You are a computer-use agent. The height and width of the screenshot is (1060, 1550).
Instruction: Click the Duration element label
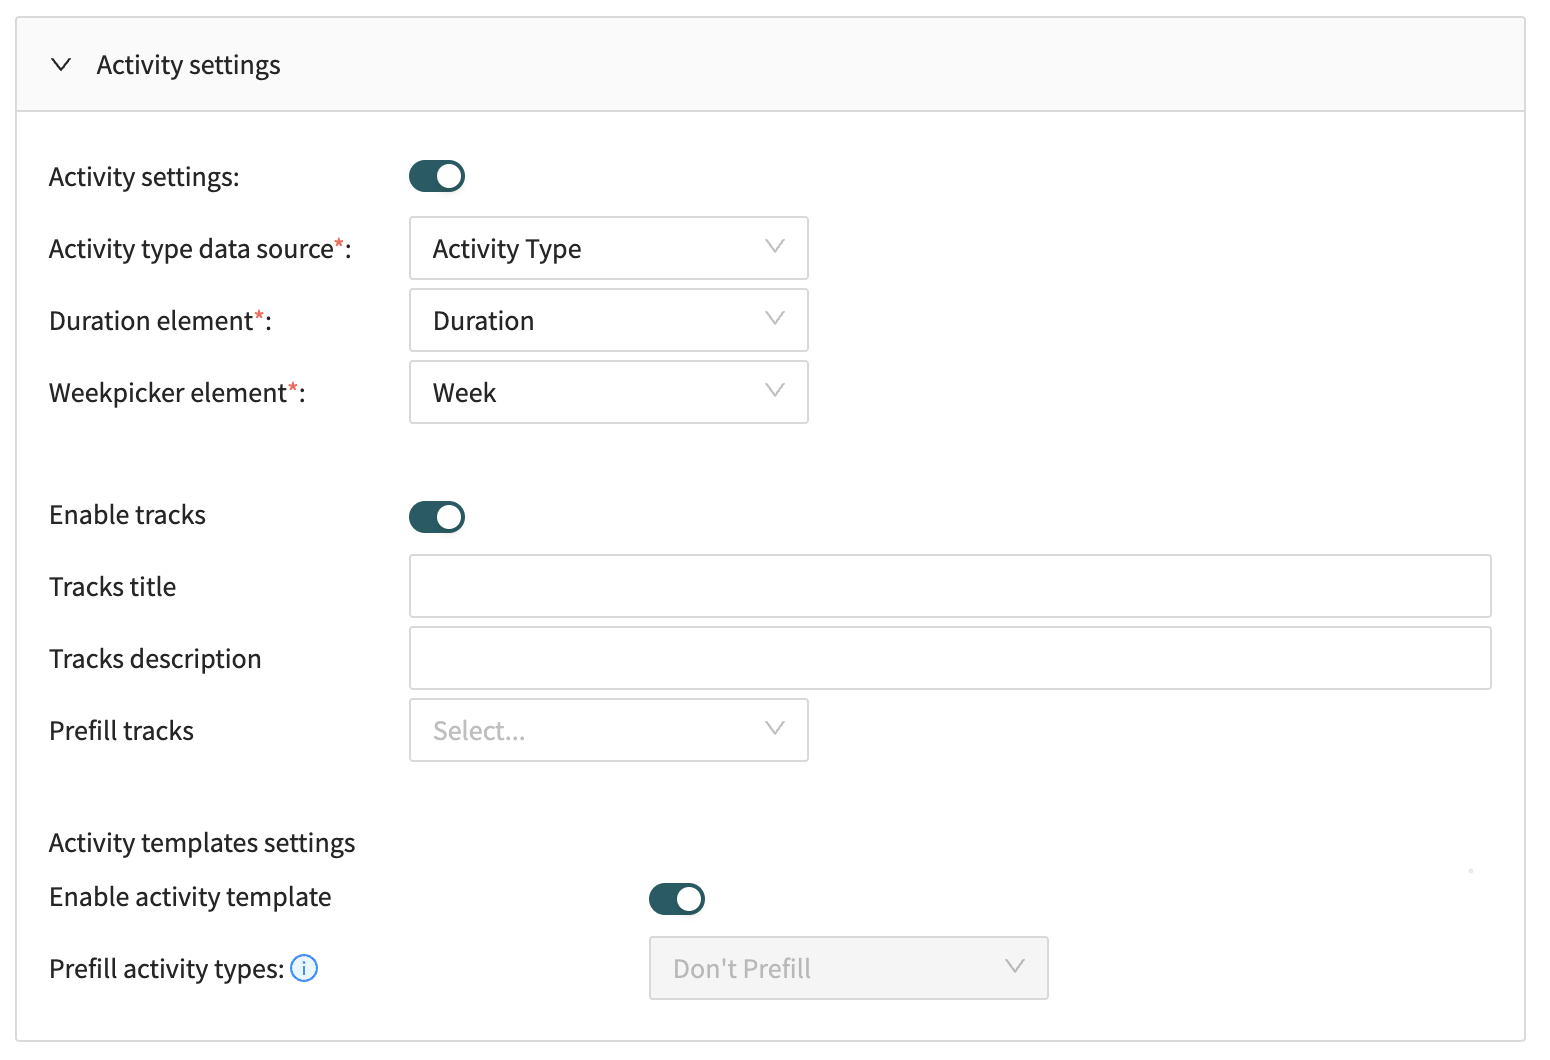coord(160,321)
